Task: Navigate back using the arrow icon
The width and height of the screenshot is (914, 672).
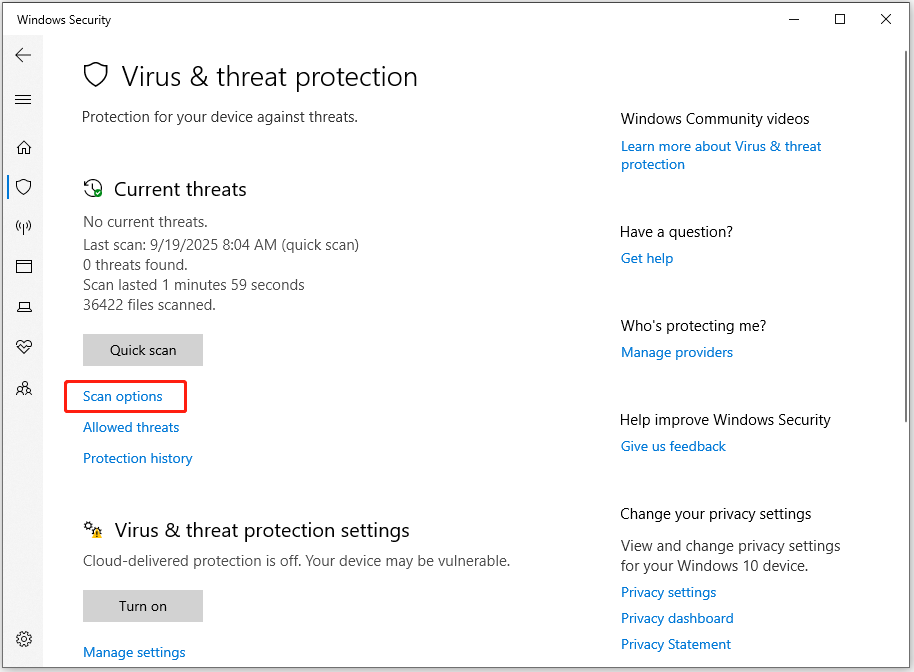Action: (x=23, y=55)
